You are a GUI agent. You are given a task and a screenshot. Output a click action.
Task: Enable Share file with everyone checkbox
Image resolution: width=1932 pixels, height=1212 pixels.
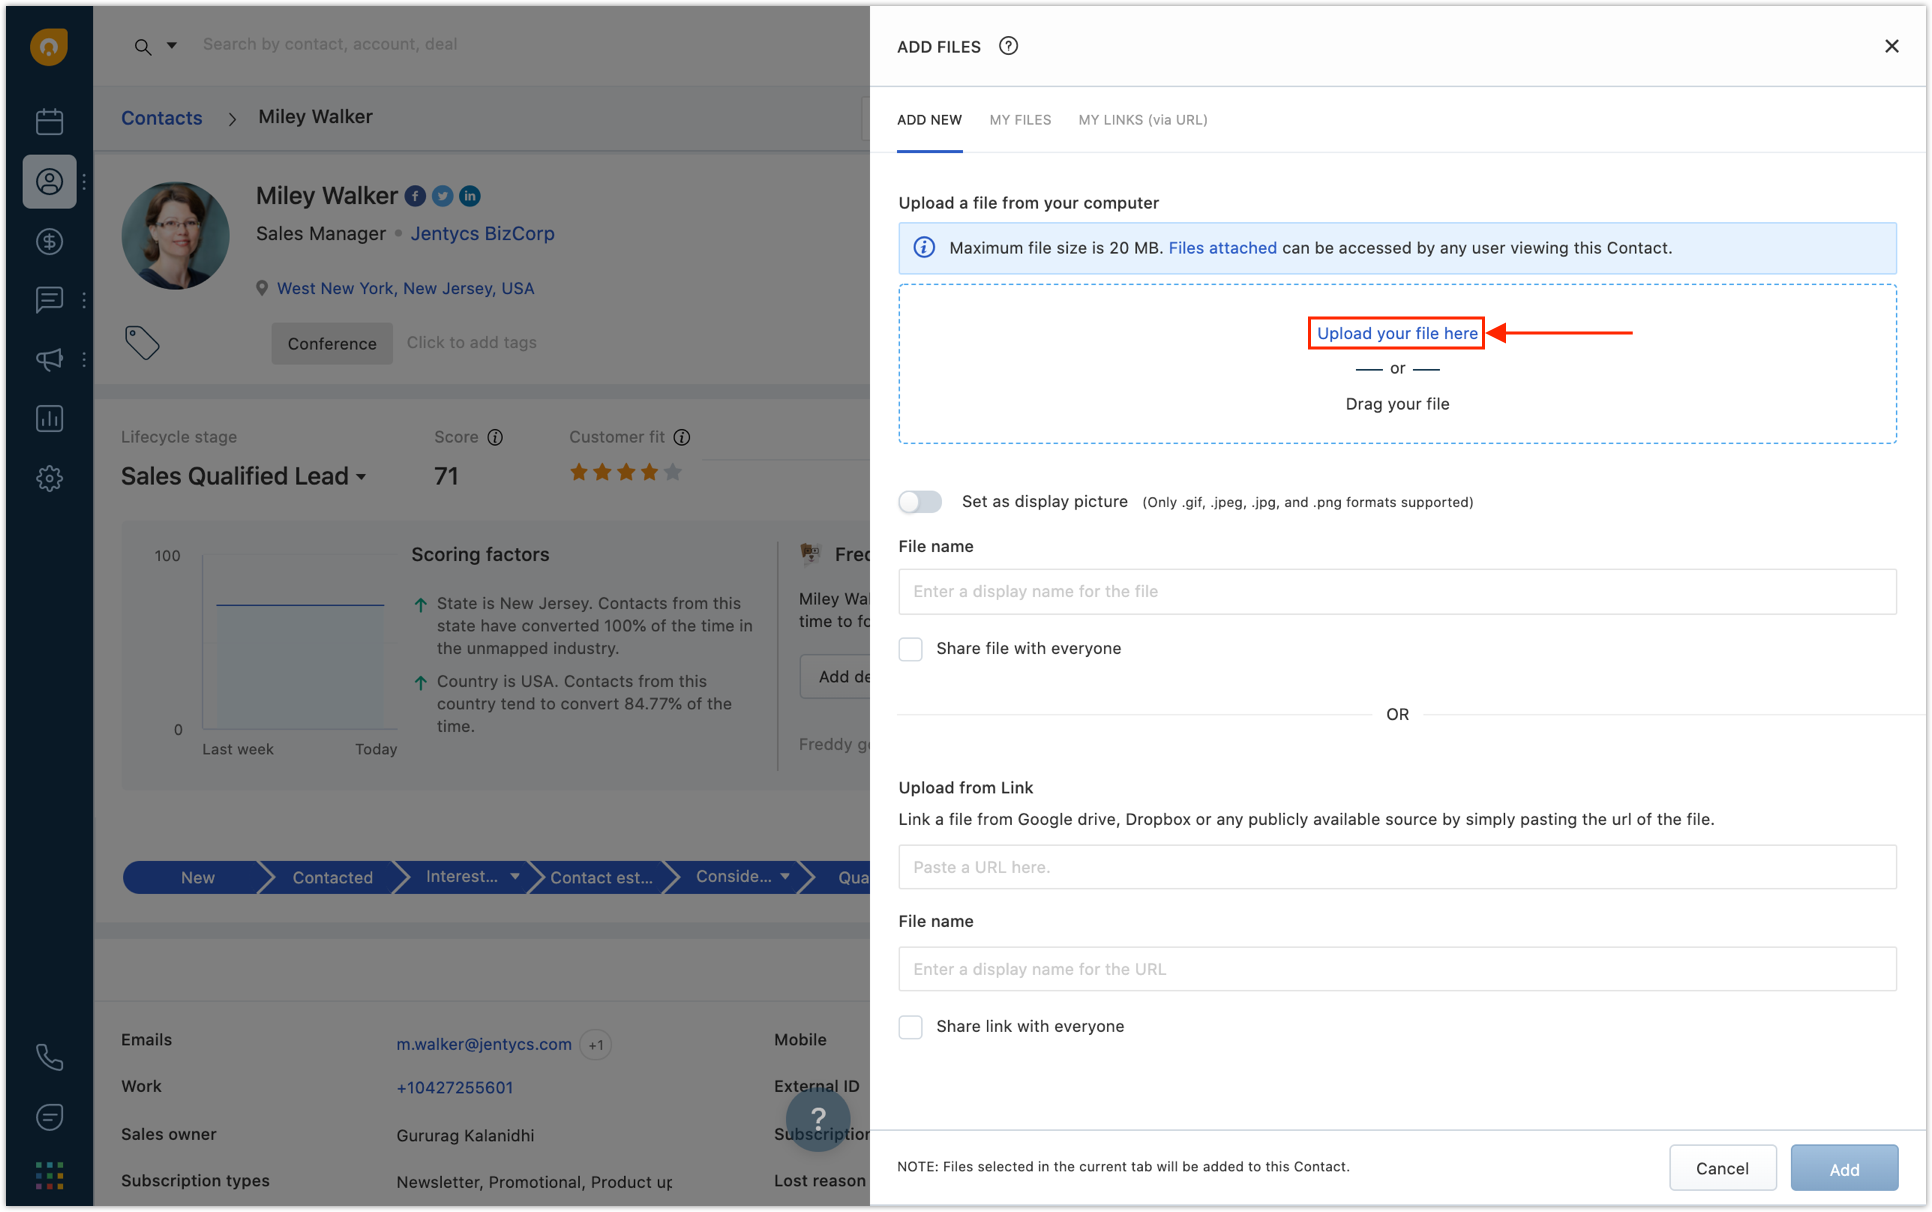pos(910,648)
